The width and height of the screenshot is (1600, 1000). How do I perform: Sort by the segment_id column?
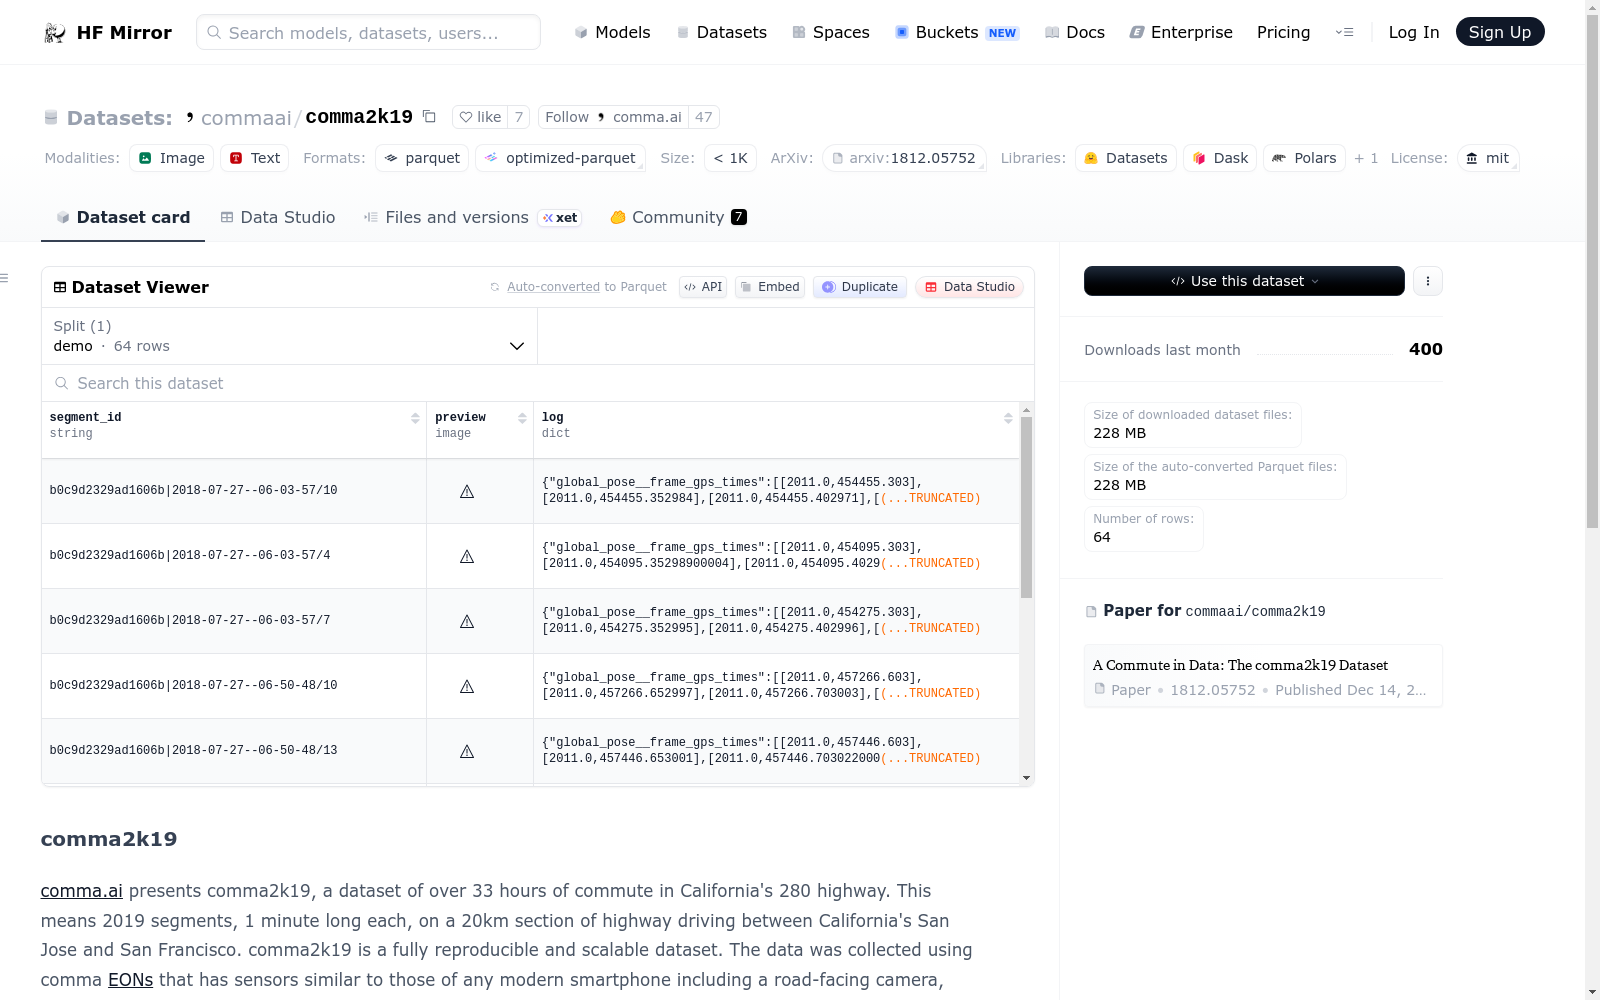tap(415, 418)
